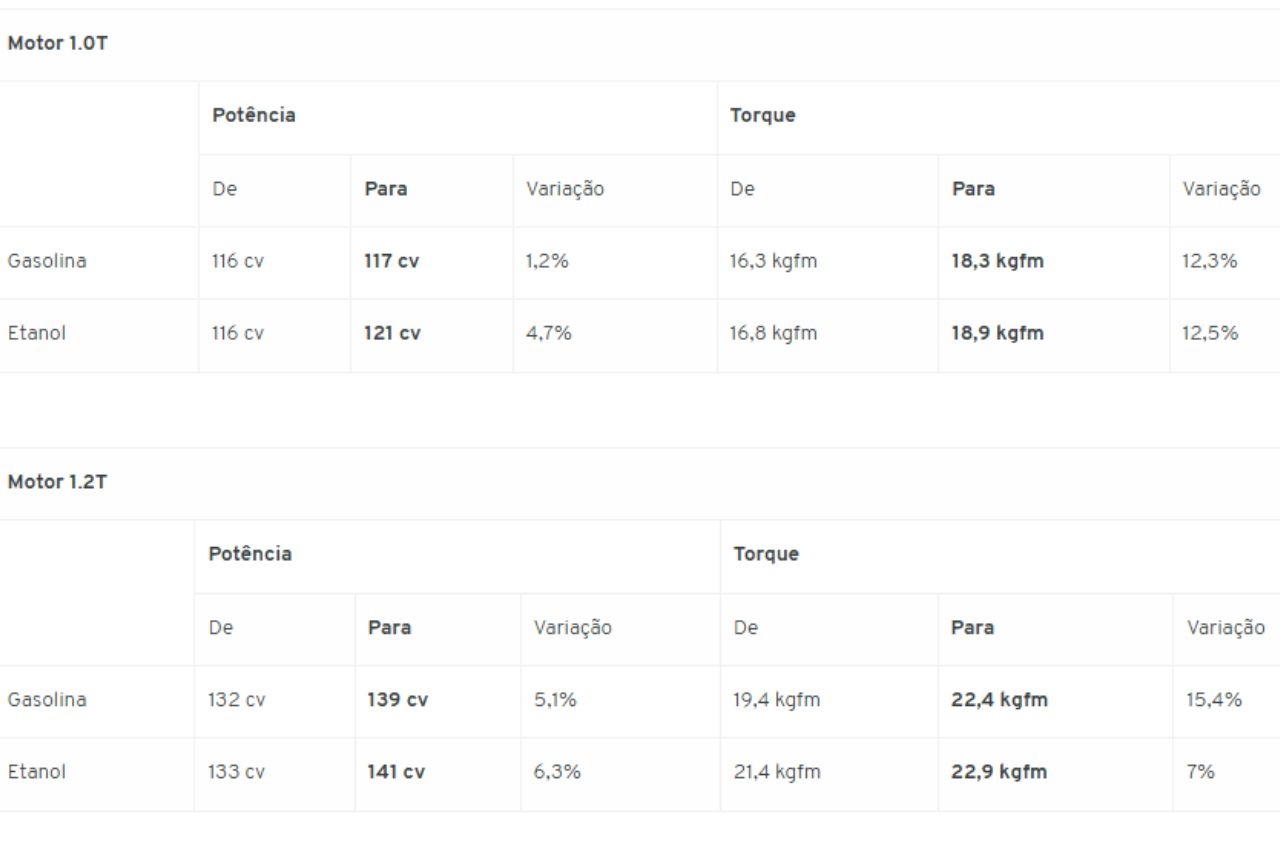The width and height of the screenshot is (1280, 853).
Task: Click the 12,3% torque variation cell
Action: (1209, 261)
